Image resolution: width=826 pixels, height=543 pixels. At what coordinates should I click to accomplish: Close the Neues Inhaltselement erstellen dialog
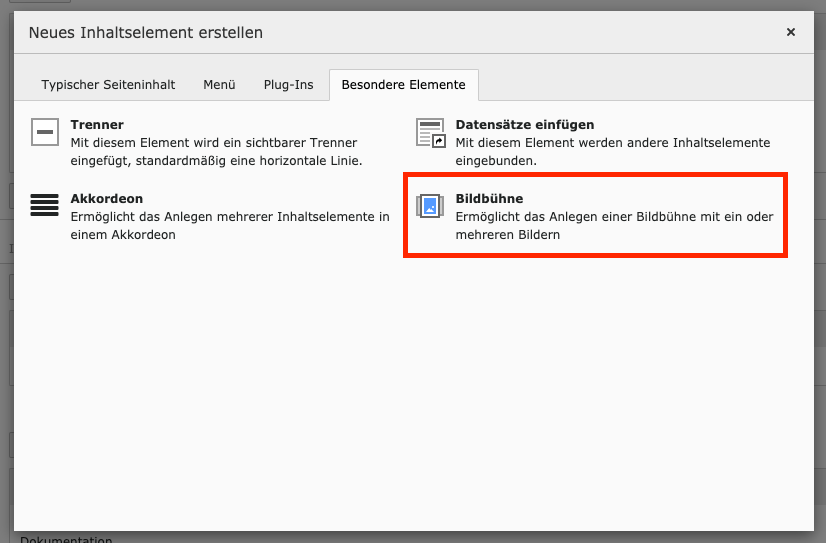(x=790, y=33)
